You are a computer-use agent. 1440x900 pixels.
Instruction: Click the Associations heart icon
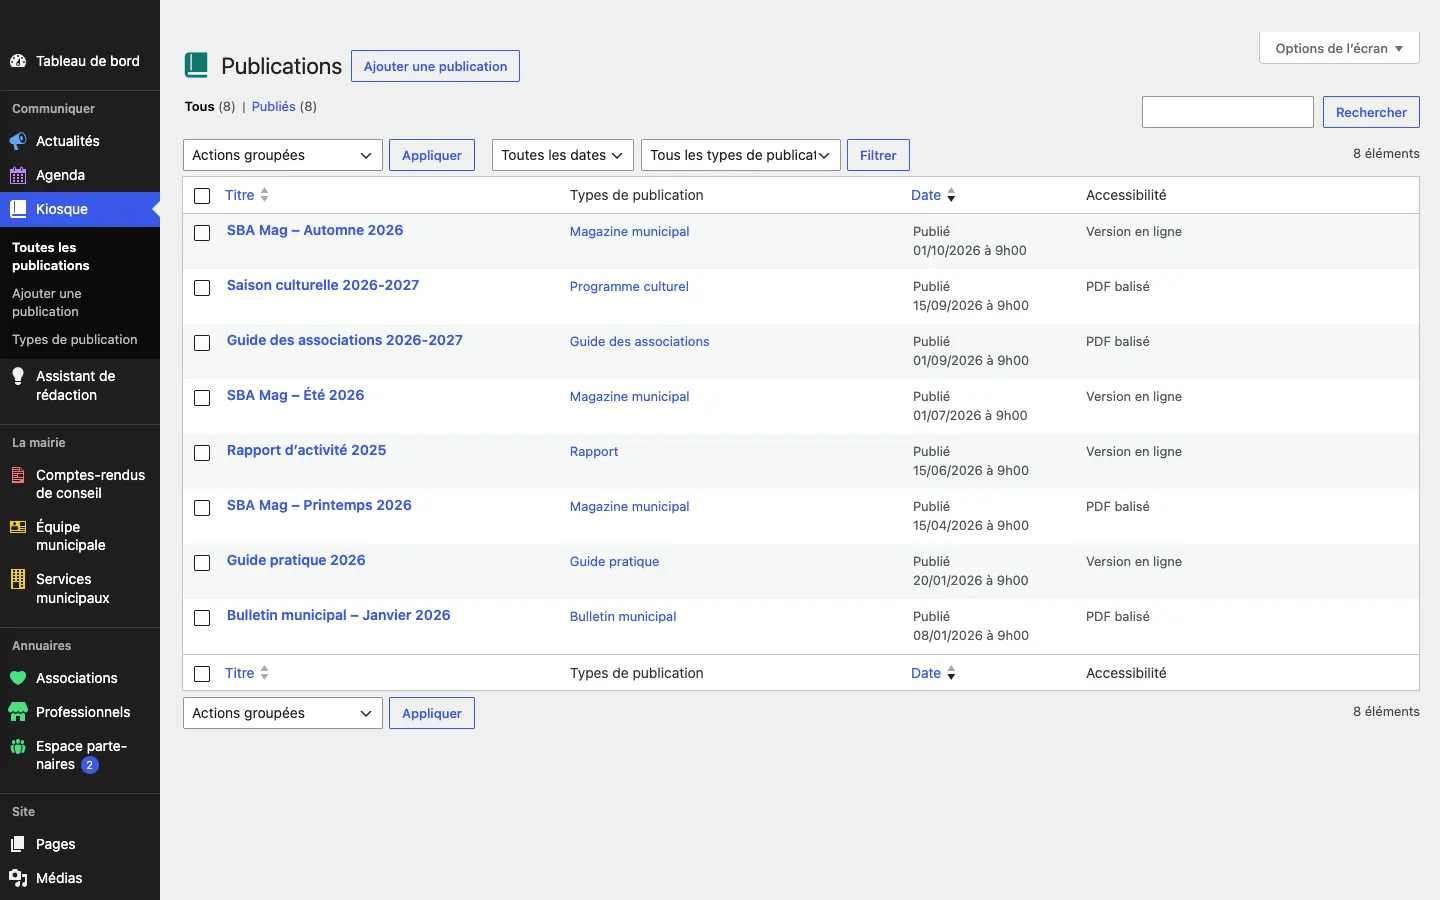click(18, 678)
